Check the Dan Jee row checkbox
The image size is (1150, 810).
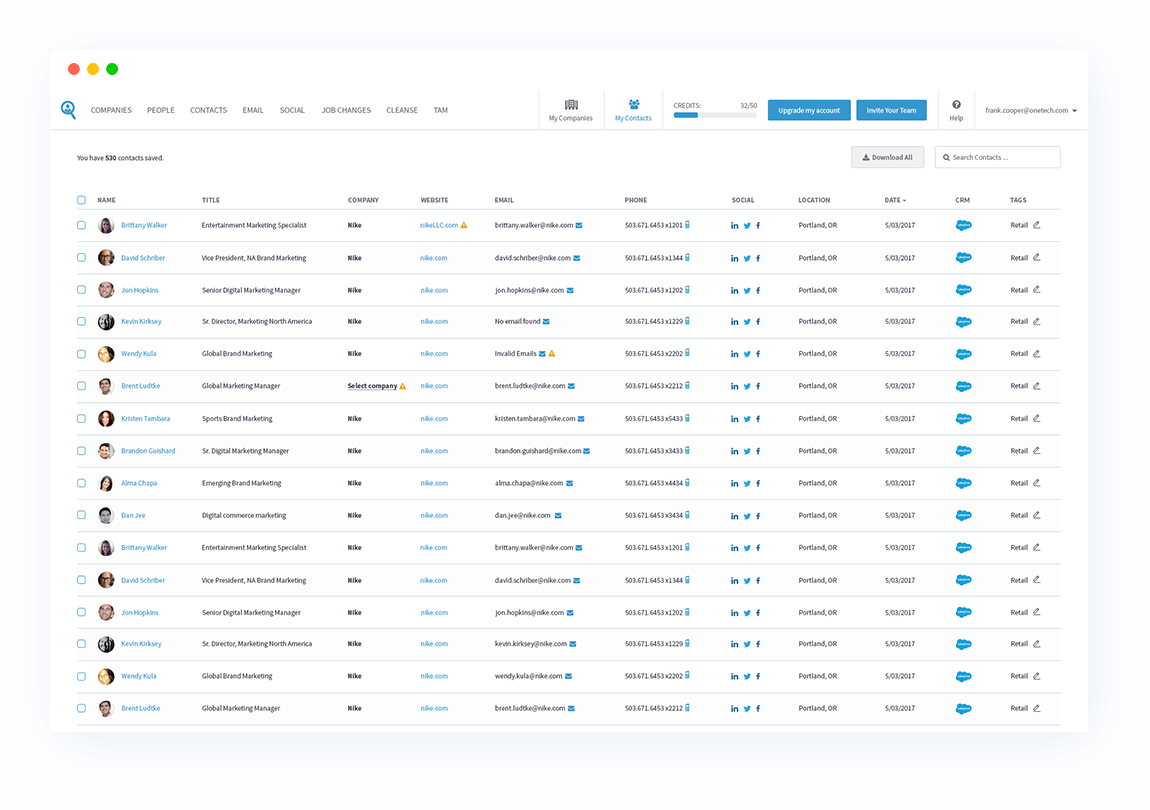81,515
